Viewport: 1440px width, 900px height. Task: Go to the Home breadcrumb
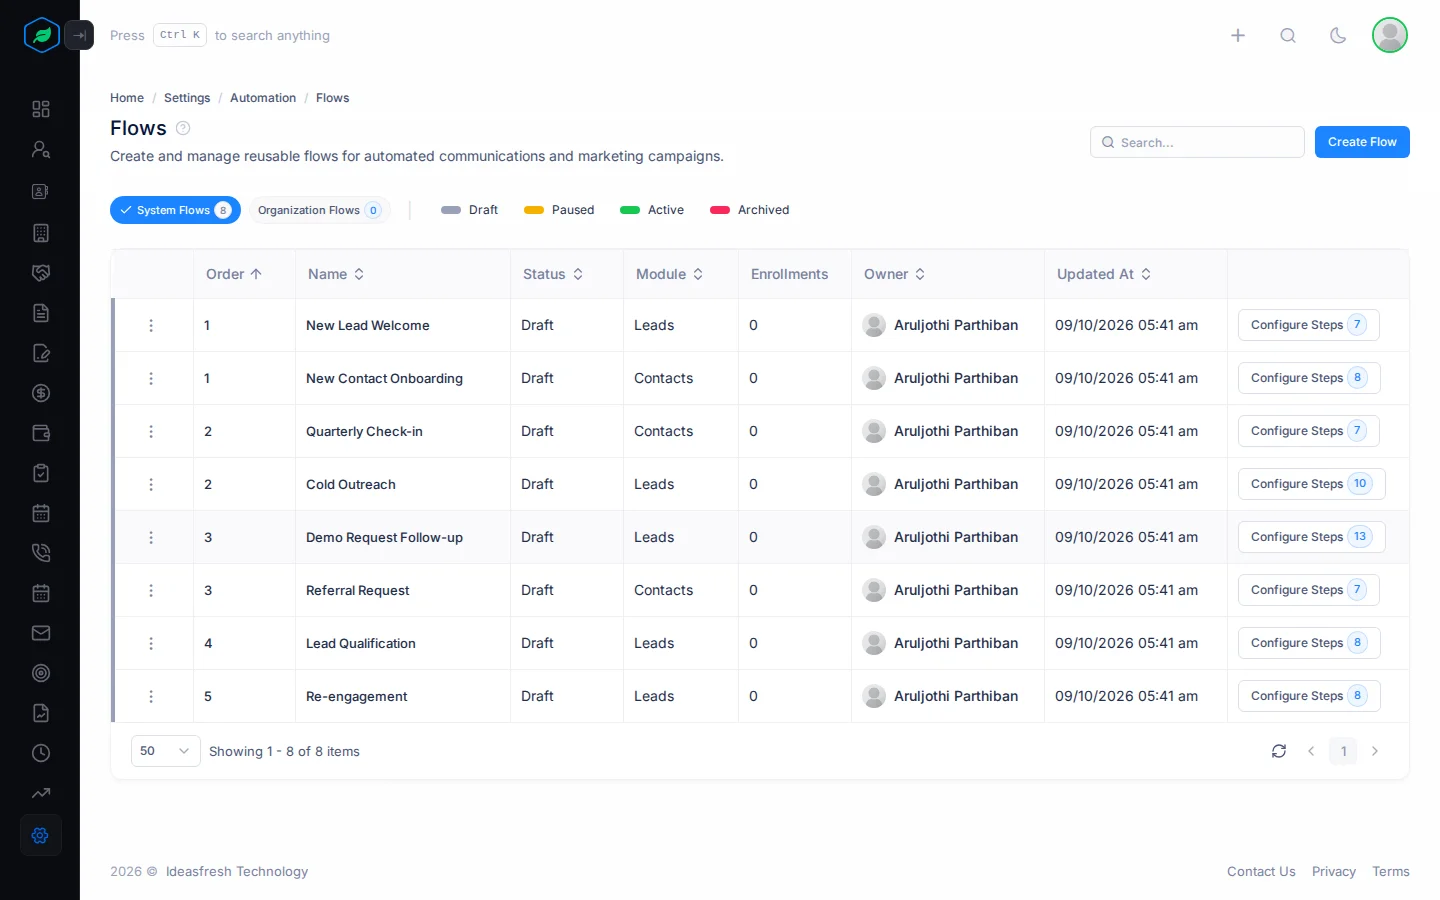127,98
